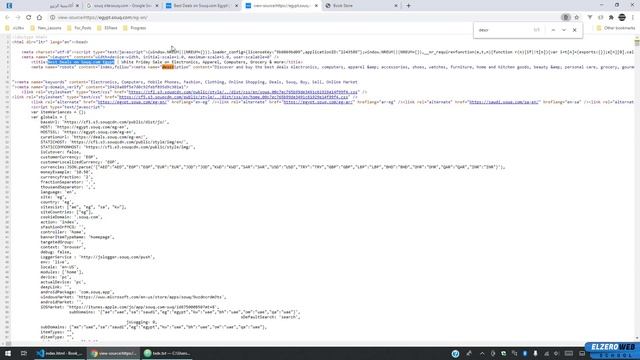The width and height of the screenshot is (640, 360).
Task: Open the todo.txt taskbar application
Action: pos(167,353)
